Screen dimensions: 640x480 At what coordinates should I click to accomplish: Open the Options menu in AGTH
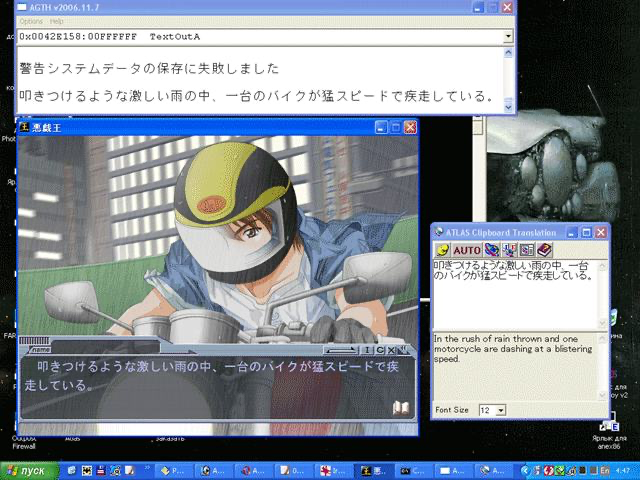(31, 21)
